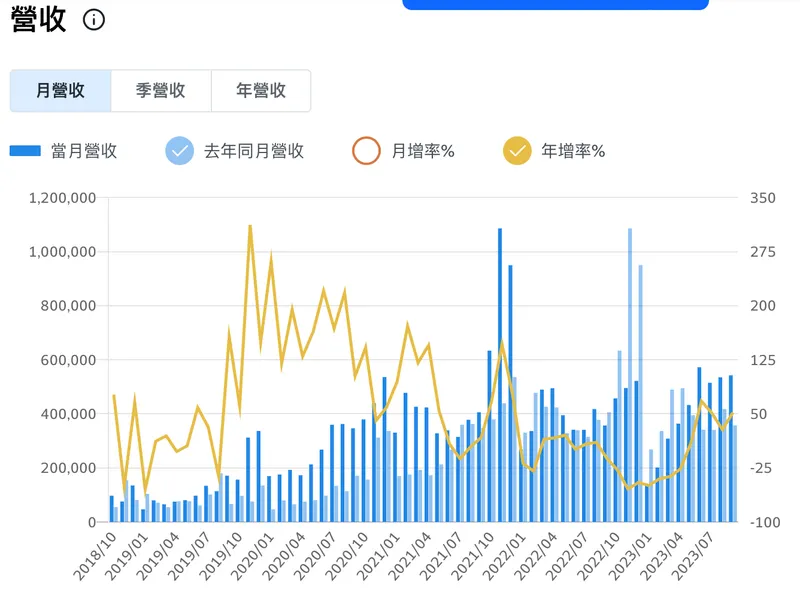The image size is (800, 608).
Task: Click the 2022/10 x-axis label
Action: tap(599, 556)
